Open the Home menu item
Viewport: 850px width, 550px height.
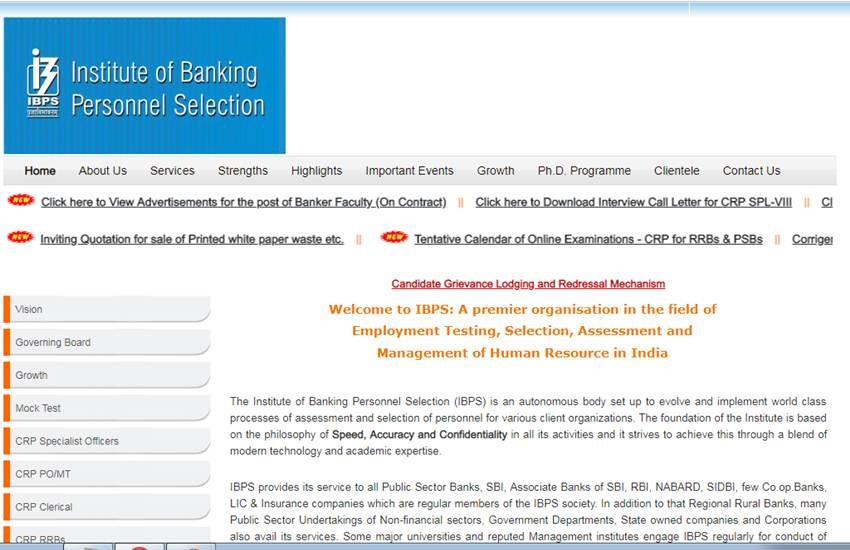pos(40,171)
